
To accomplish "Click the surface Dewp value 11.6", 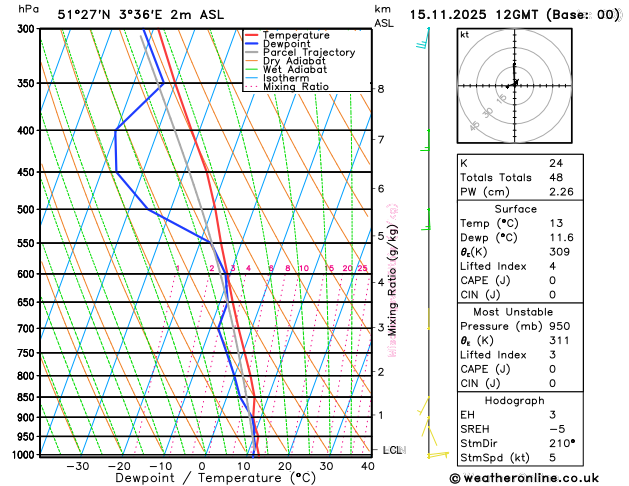I will pos(561,238).
